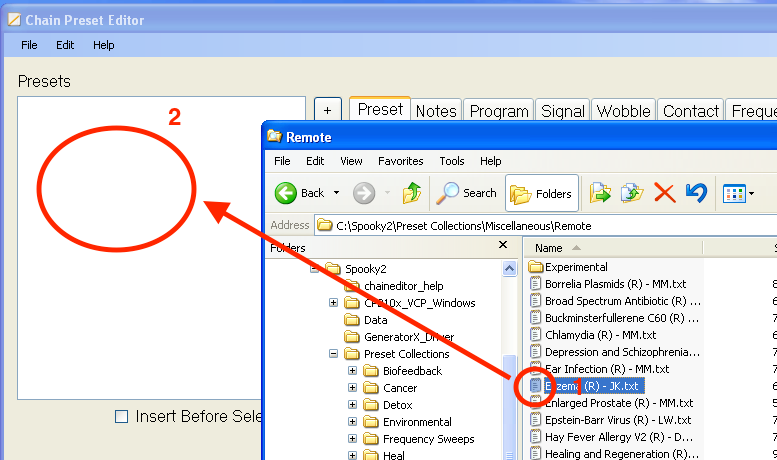
Task: Select the GeneratorX_Driver folder
Action: (409, 337)
